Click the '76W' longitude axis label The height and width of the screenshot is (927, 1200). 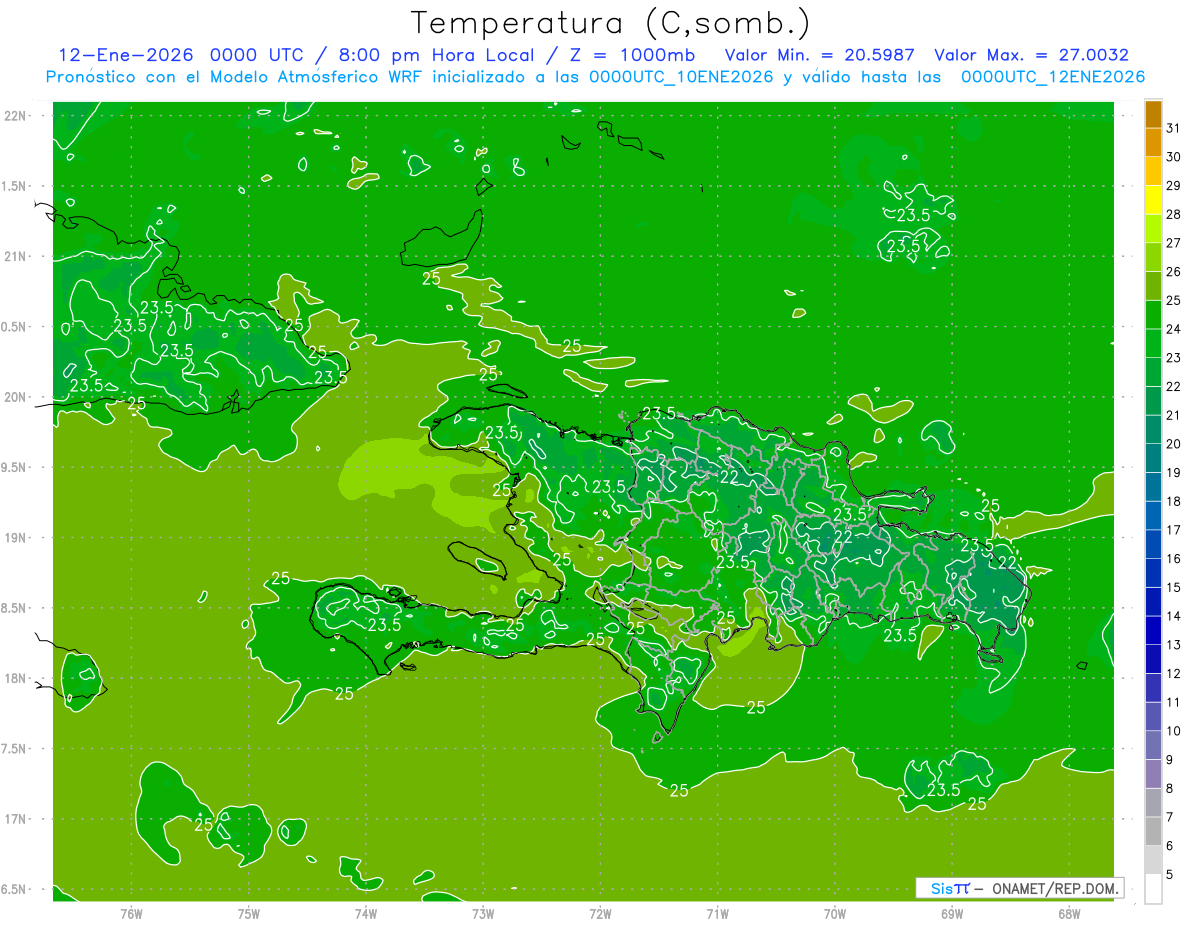pyautogui.click(x=131, y=914)
